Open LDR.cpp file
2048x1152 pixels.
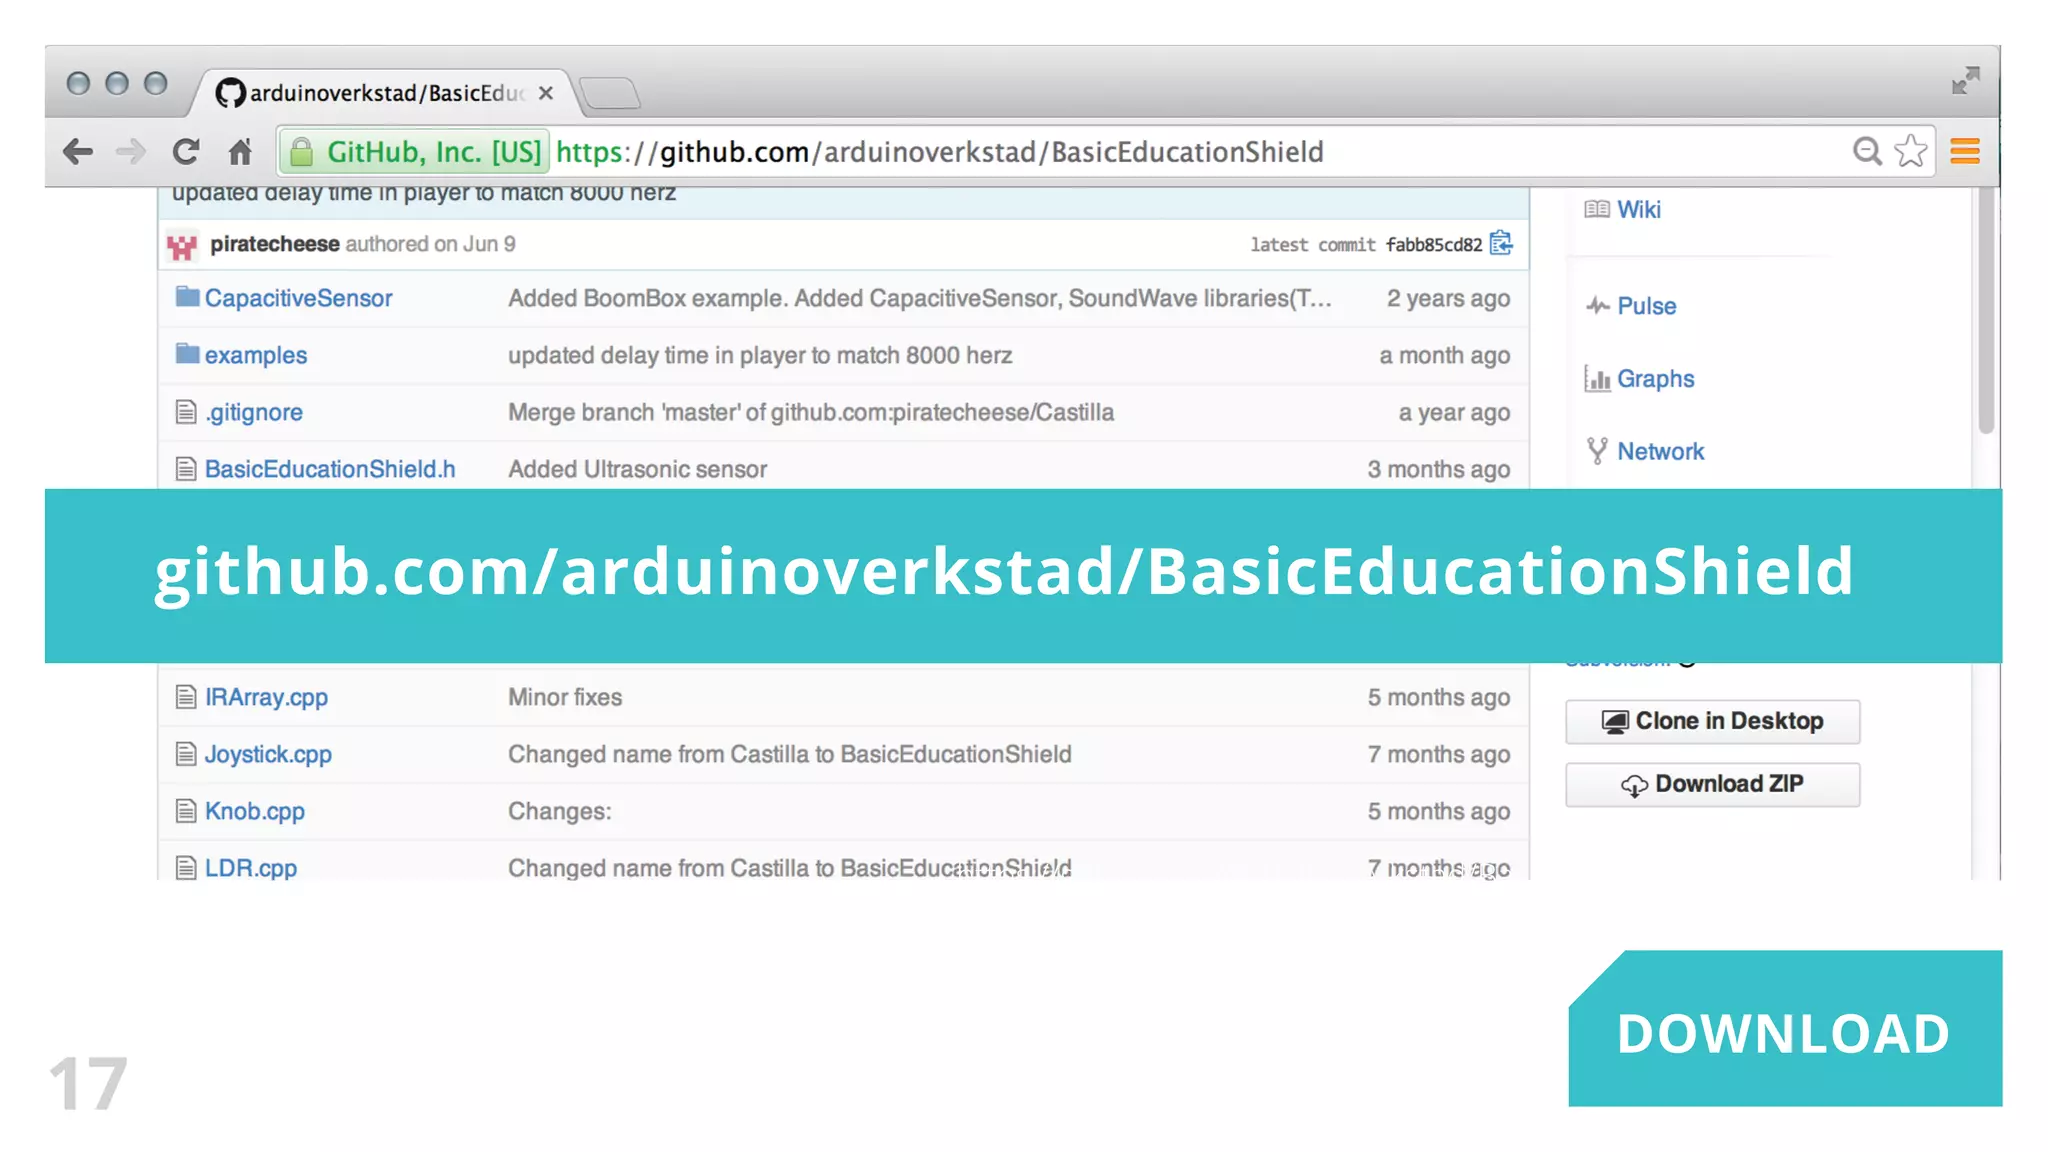click(251, 867)
